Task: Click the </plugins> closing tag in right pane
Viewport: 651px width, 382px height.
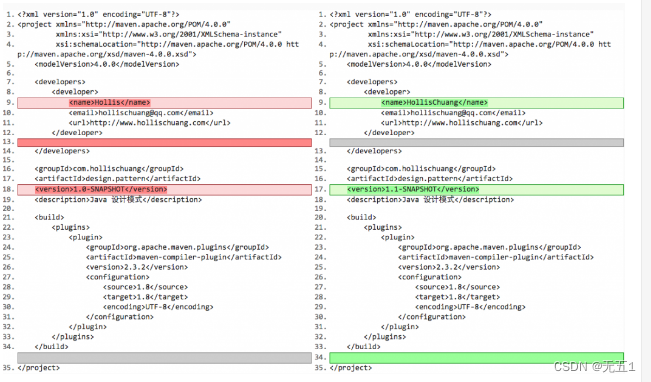Action: 385,337
